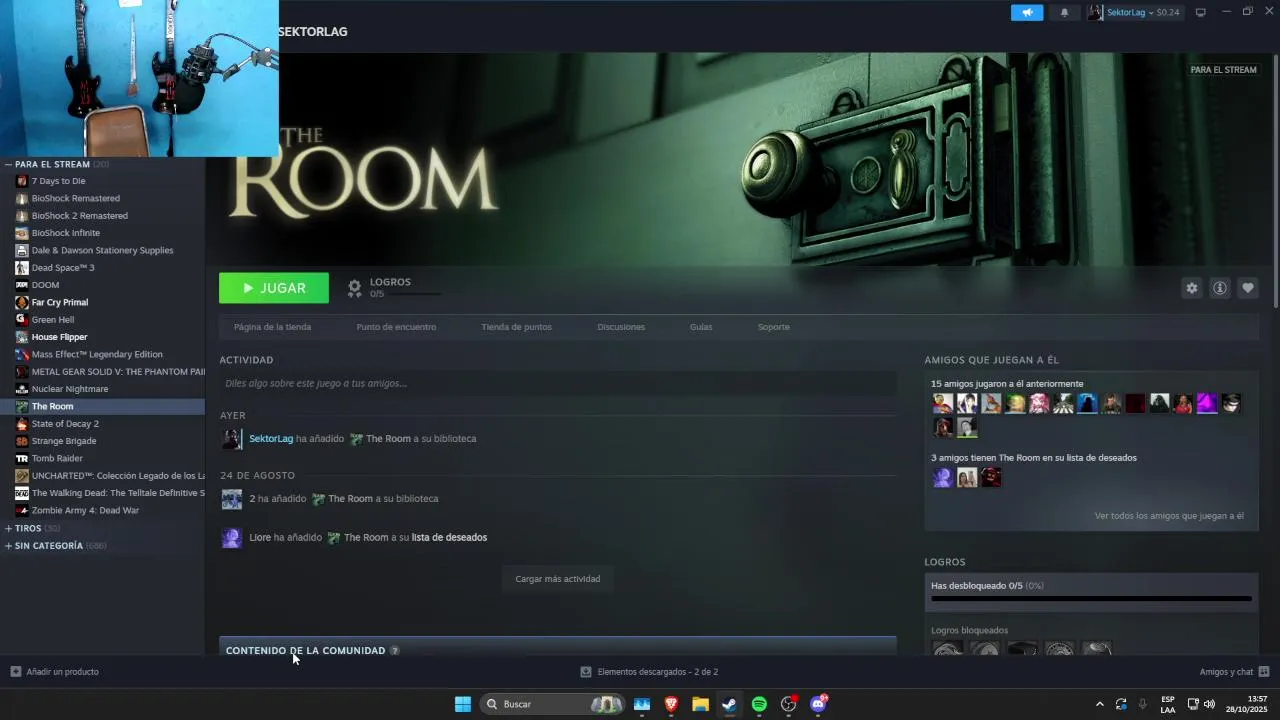
Task: Open the Soporte tab
Action: [773, 327]
